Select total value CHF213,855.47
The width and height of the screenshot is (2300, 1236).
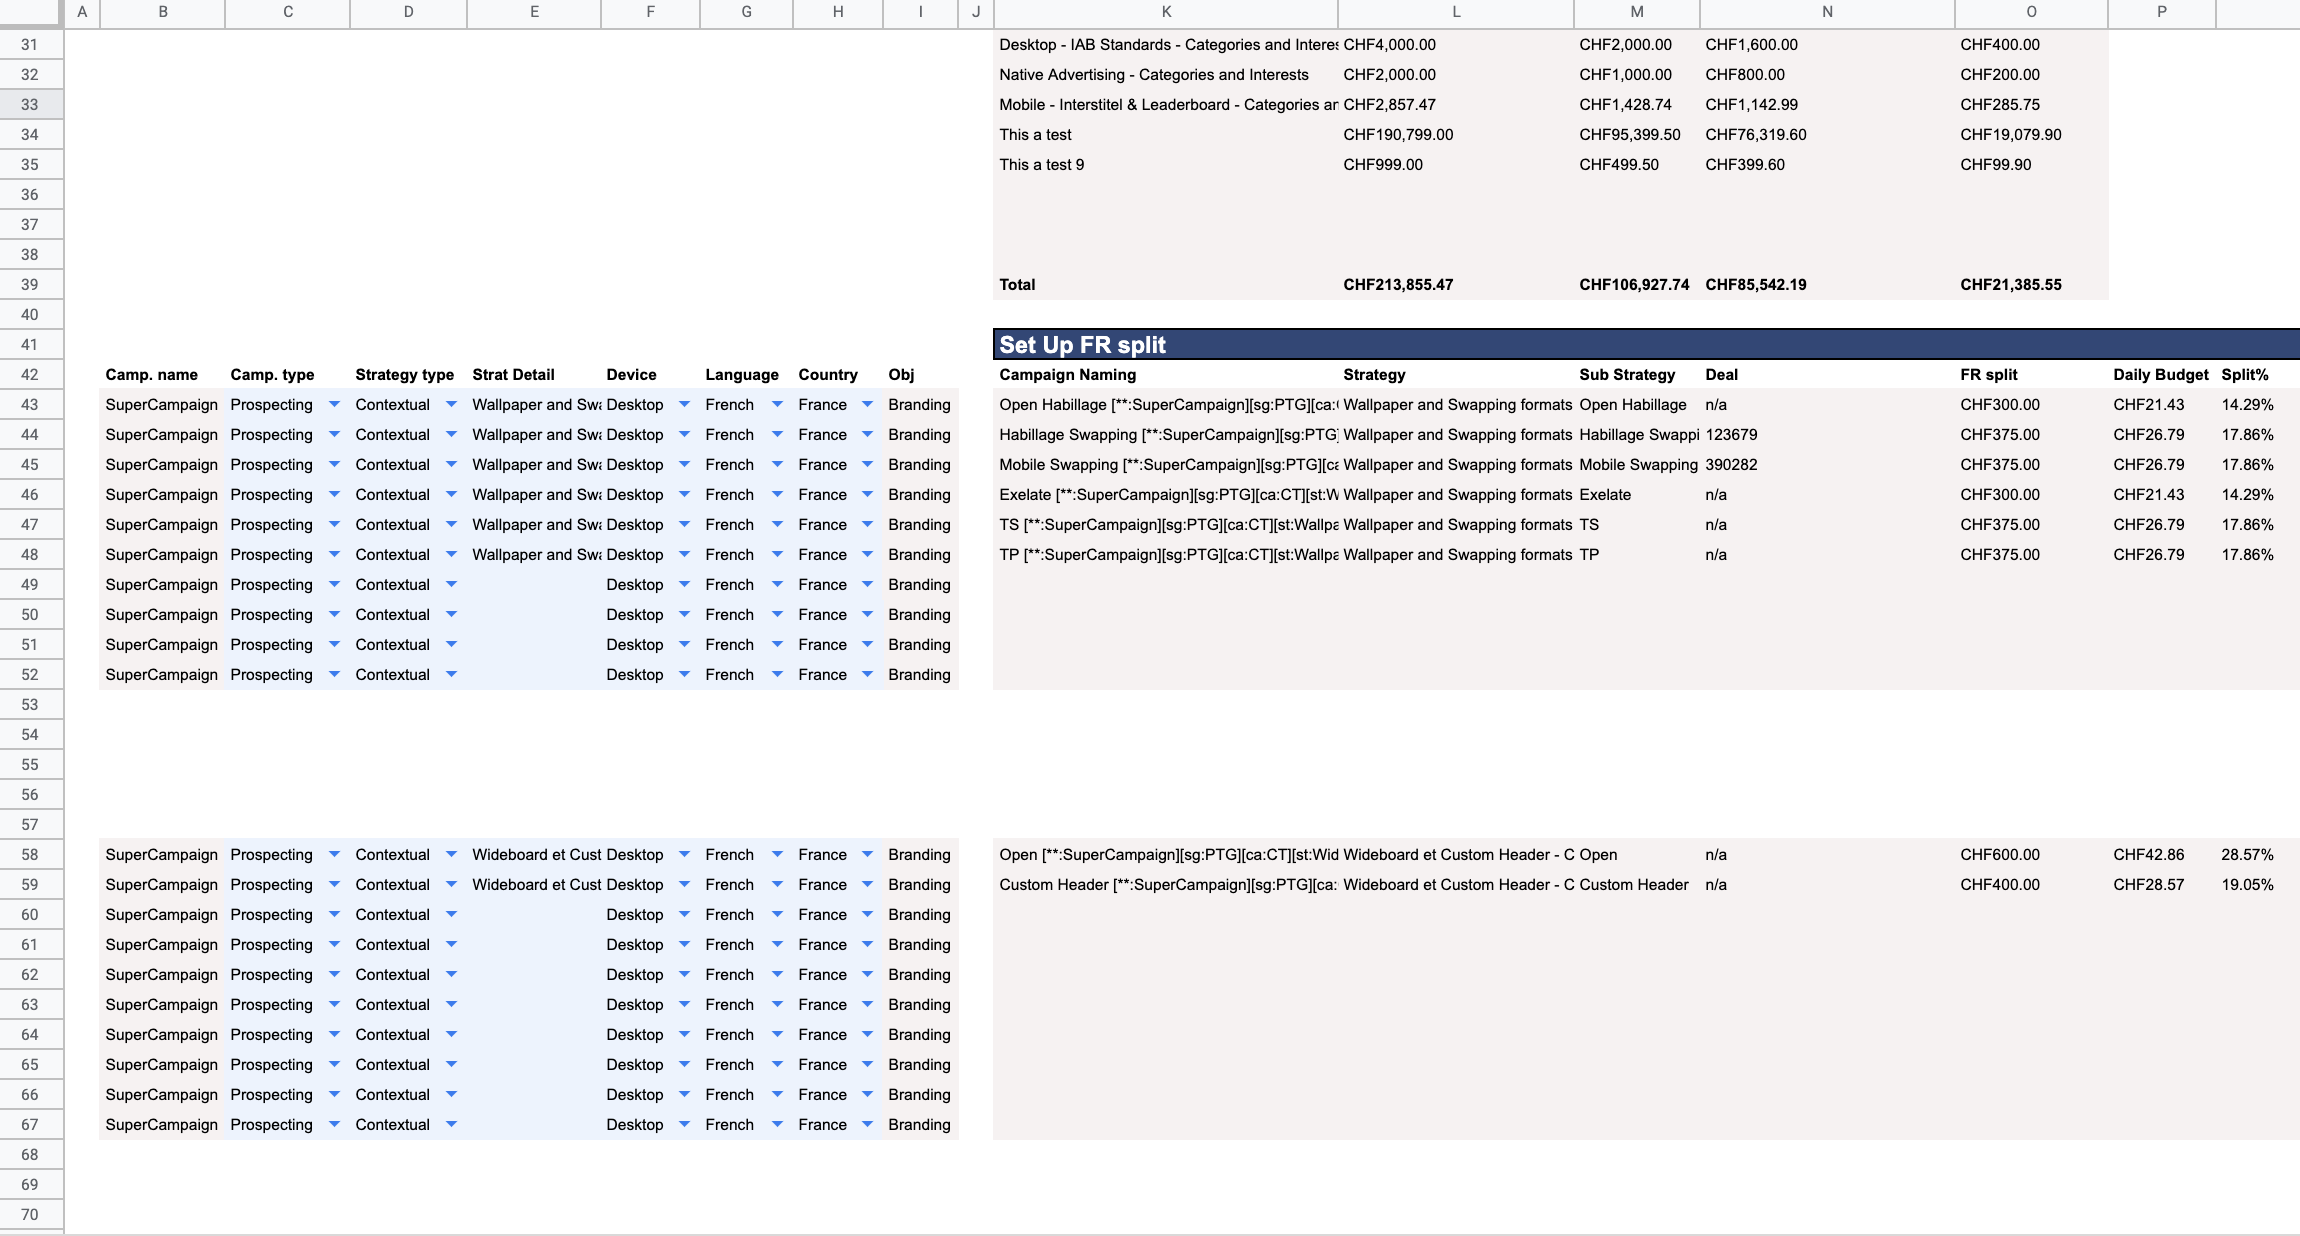(x=1456, y=285)
